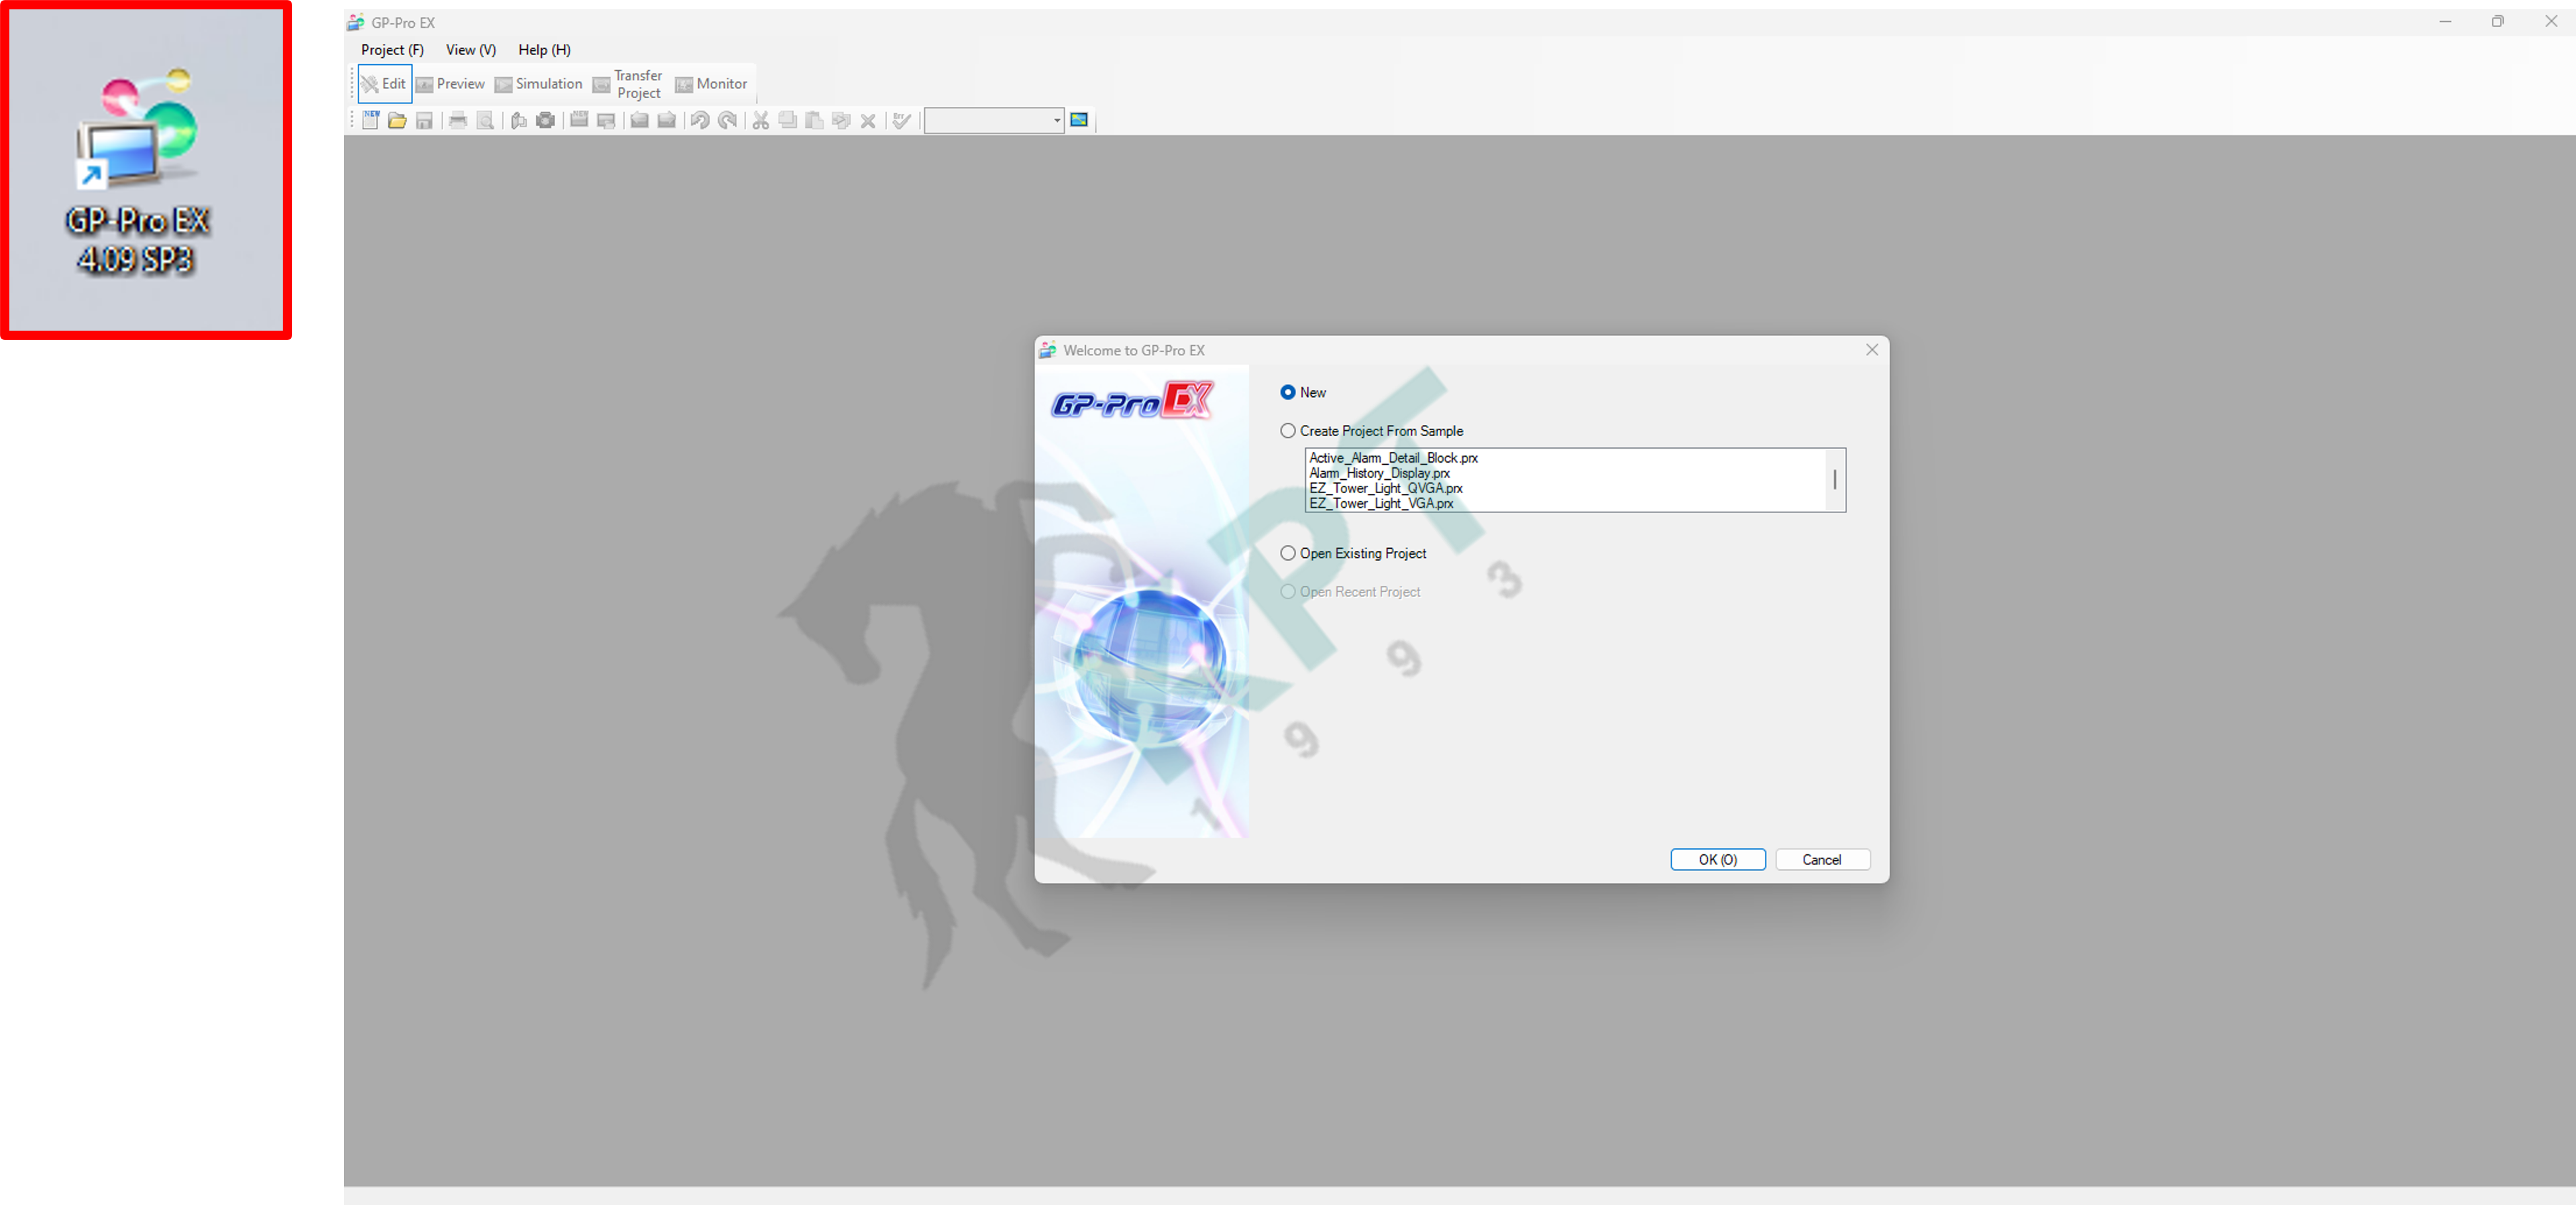Click the Cut scissors icon

tap(761, 121)
